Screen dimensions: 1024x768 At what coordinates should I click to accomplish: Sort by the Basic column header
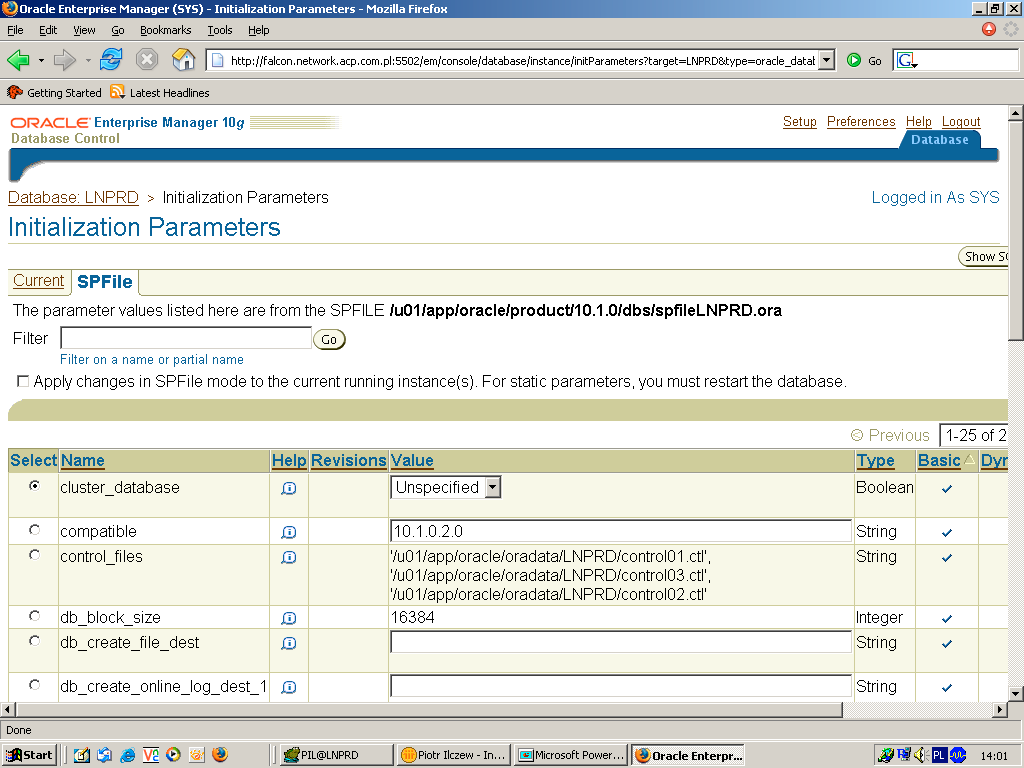[939, 460]
